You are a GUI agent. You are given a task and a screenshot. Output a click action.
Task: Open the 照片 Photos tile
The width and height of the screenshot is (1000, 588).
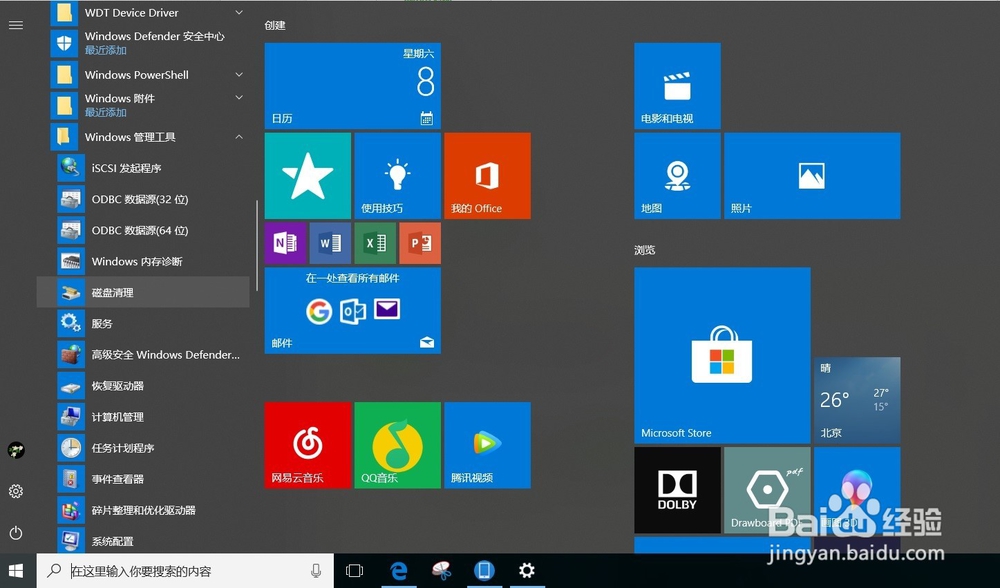click(x=812, y=176)
